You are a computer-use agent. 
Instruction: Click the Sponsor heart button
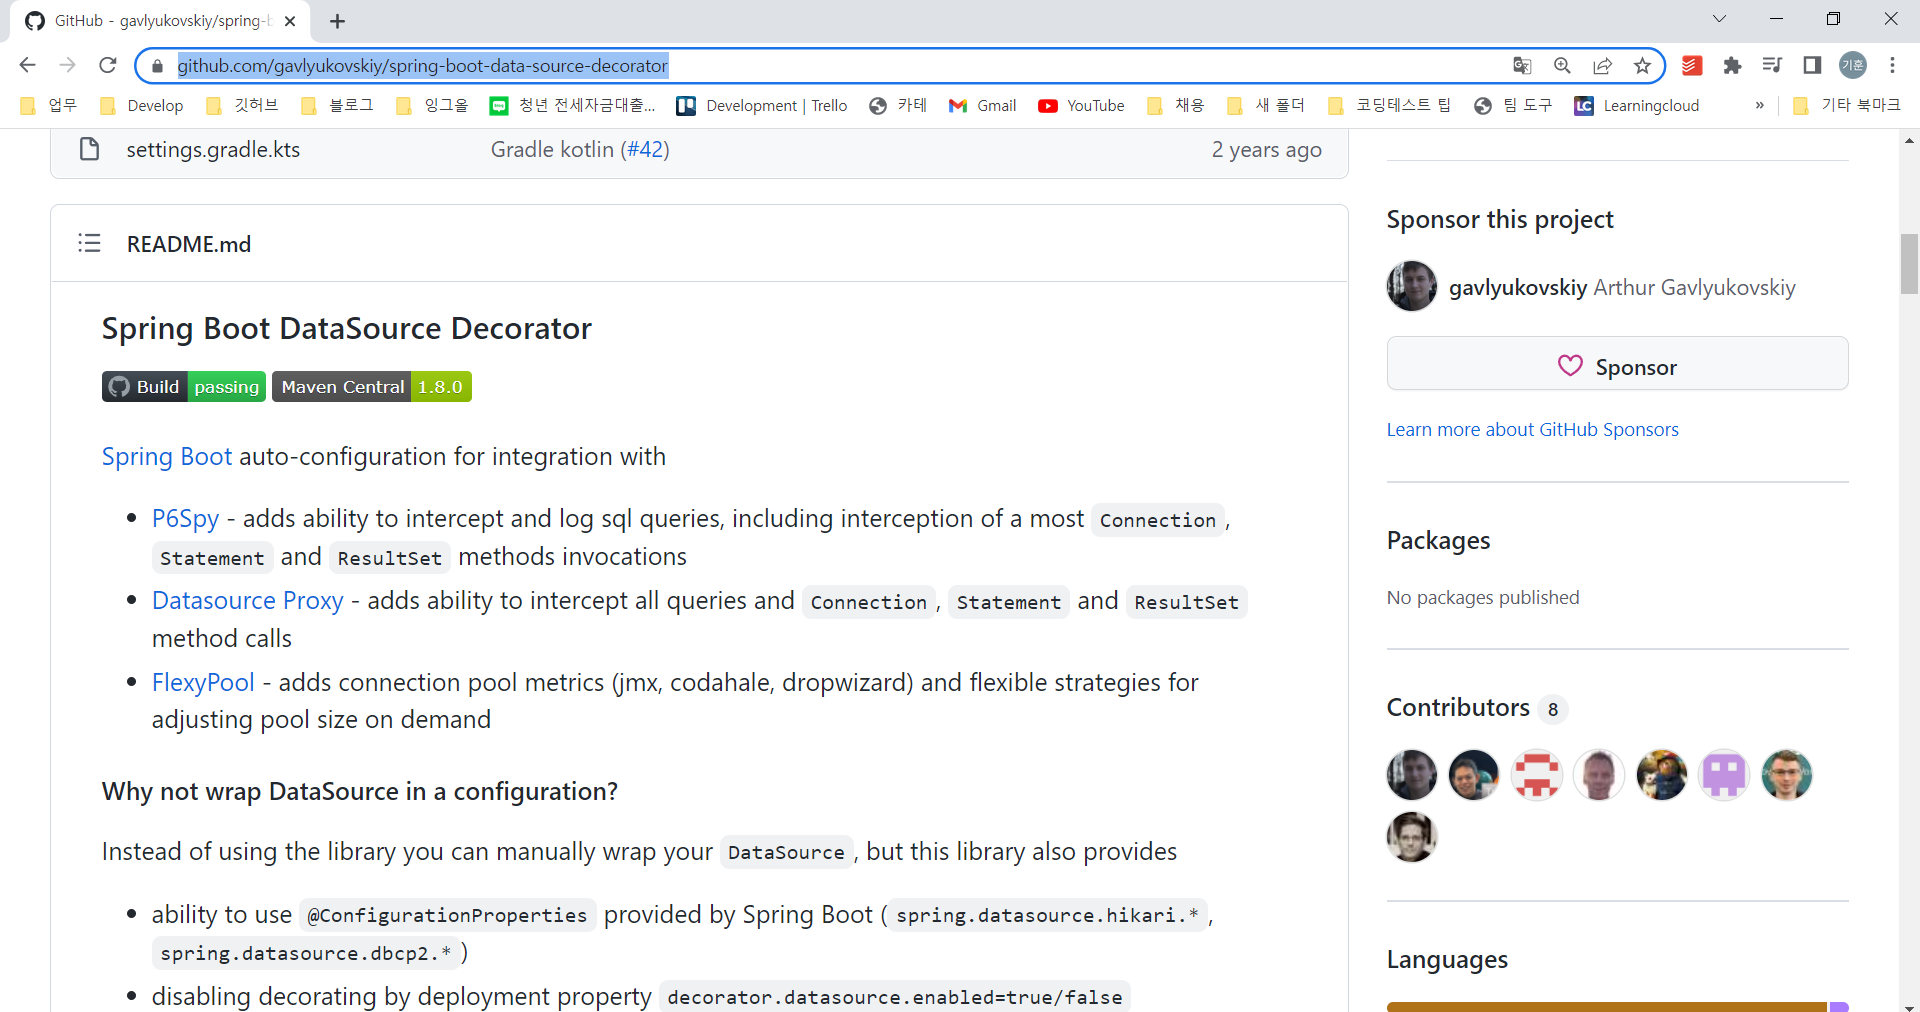[x=1617, y=364]
